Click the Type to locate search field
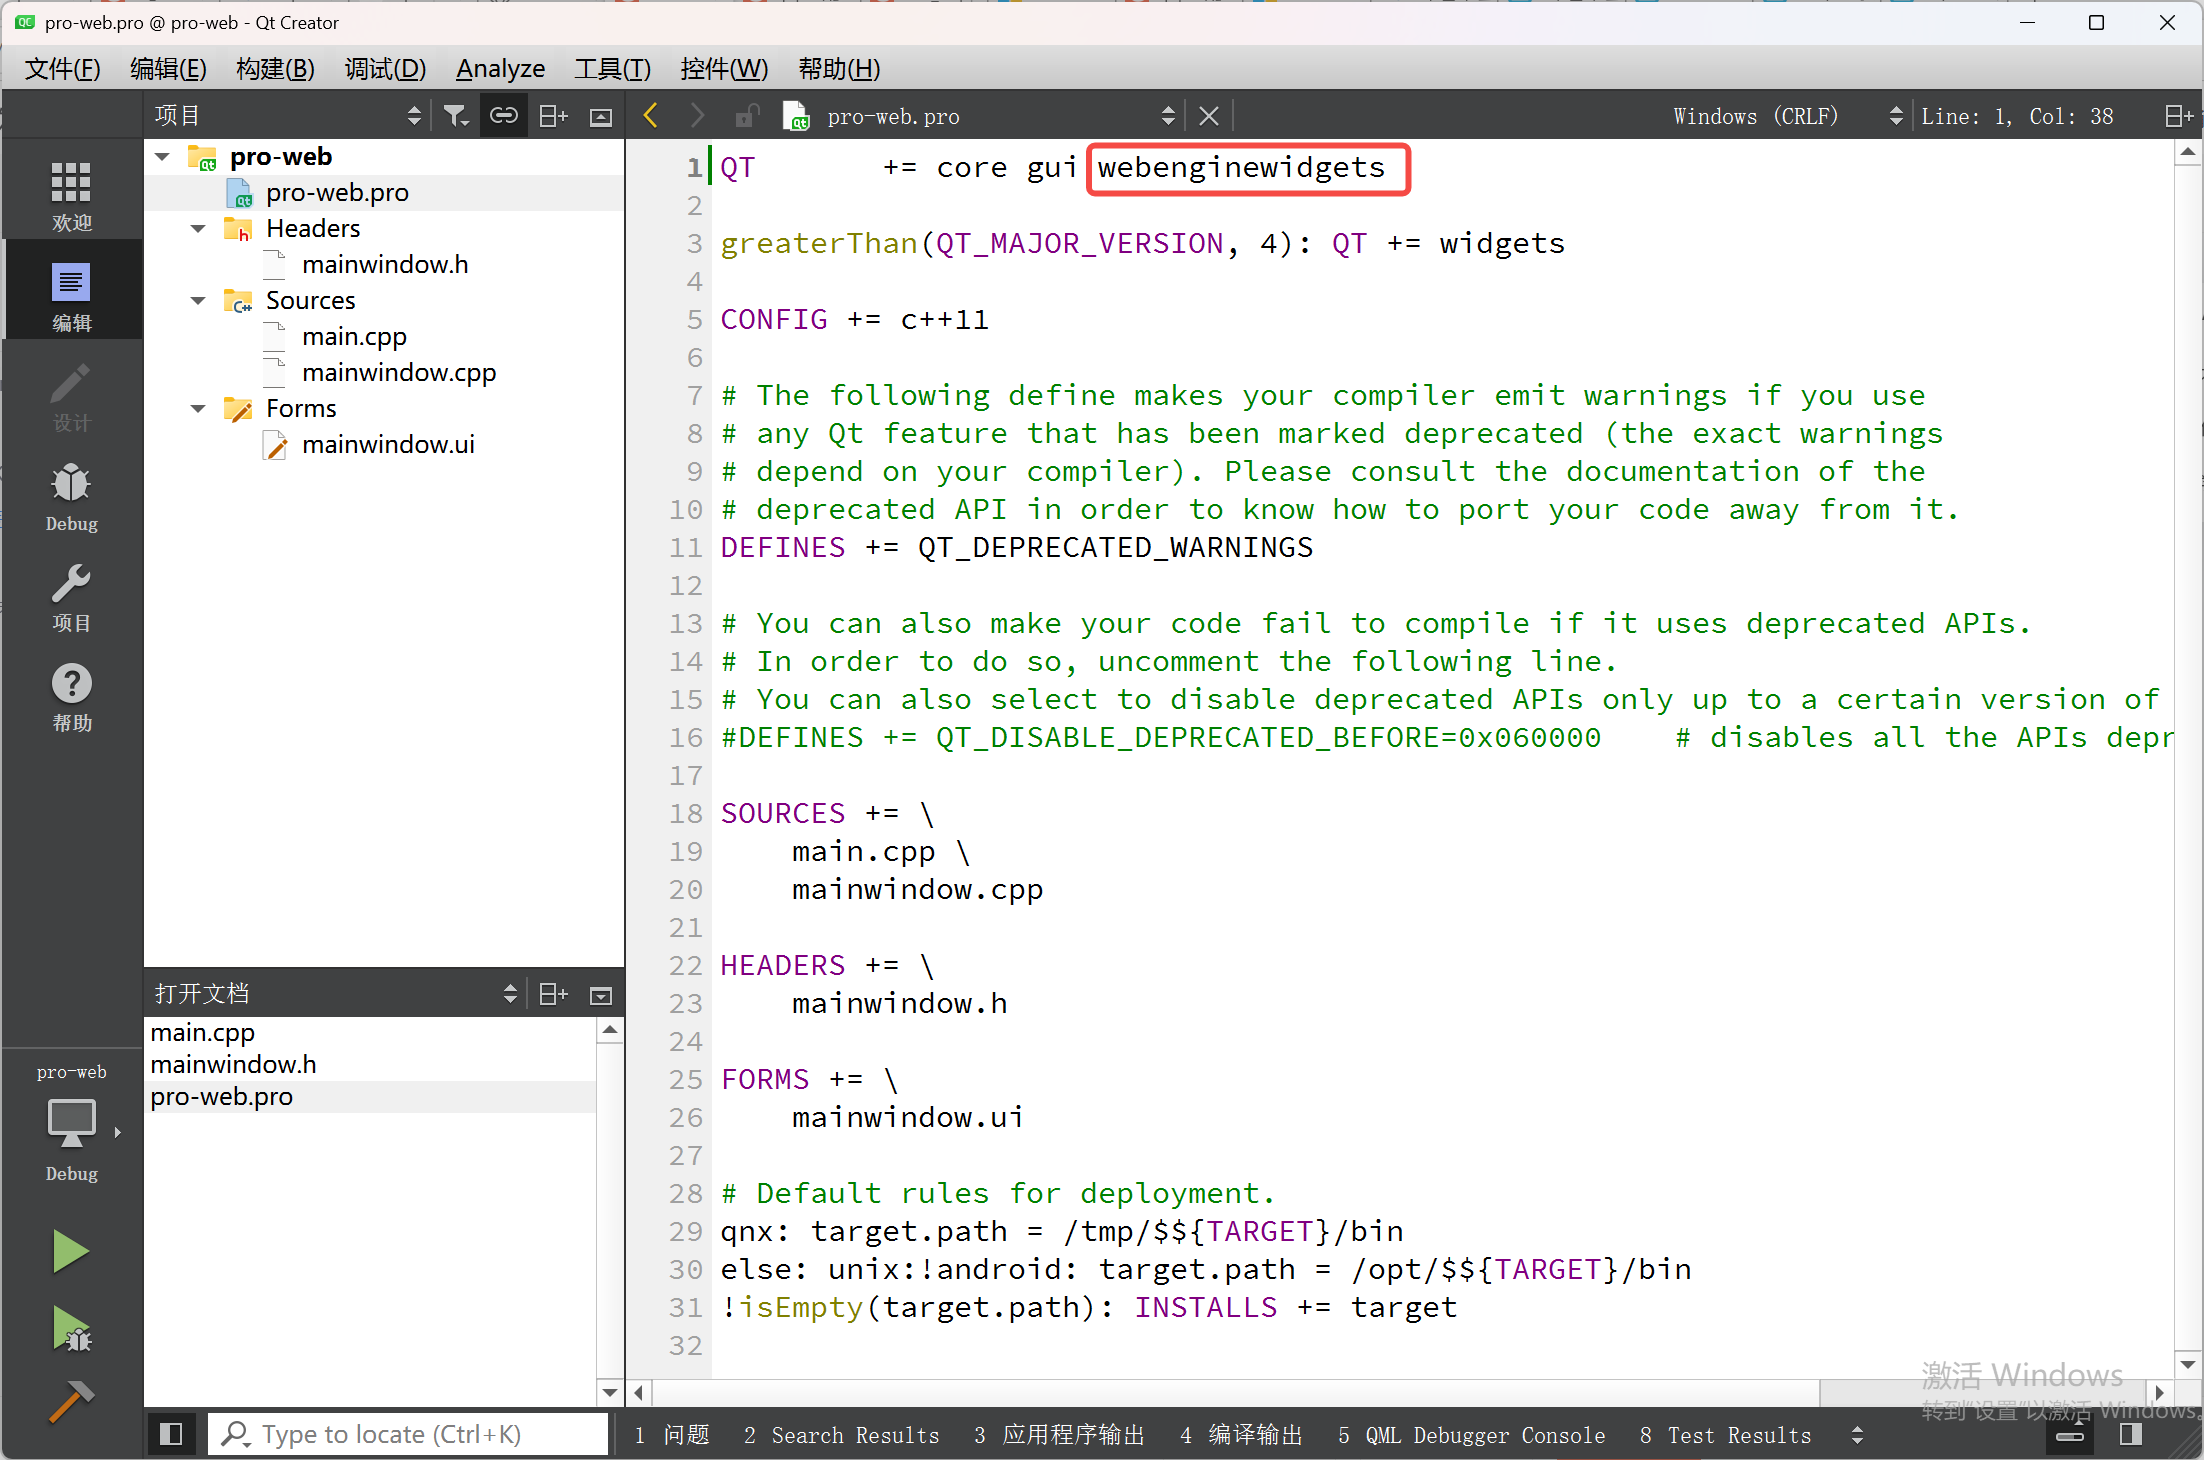Viewport: 2204px width, 1460px height. (408, 1434)
